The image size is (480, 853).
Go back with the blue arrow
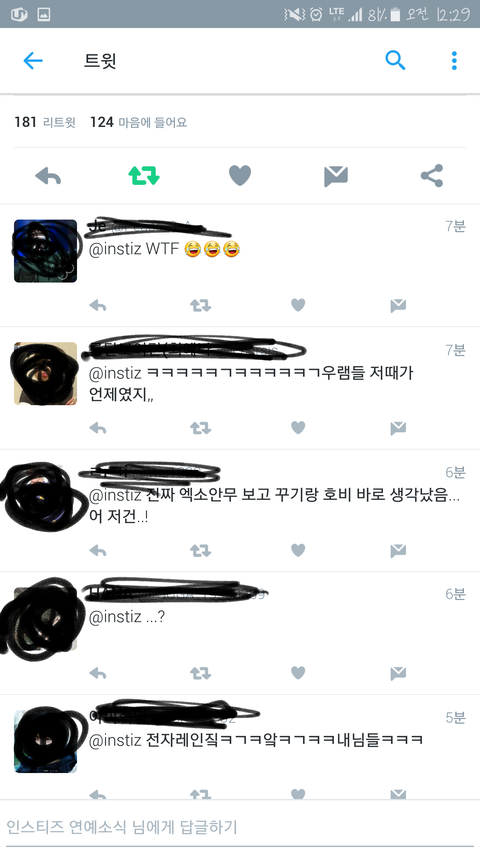[x=33, y=60]
